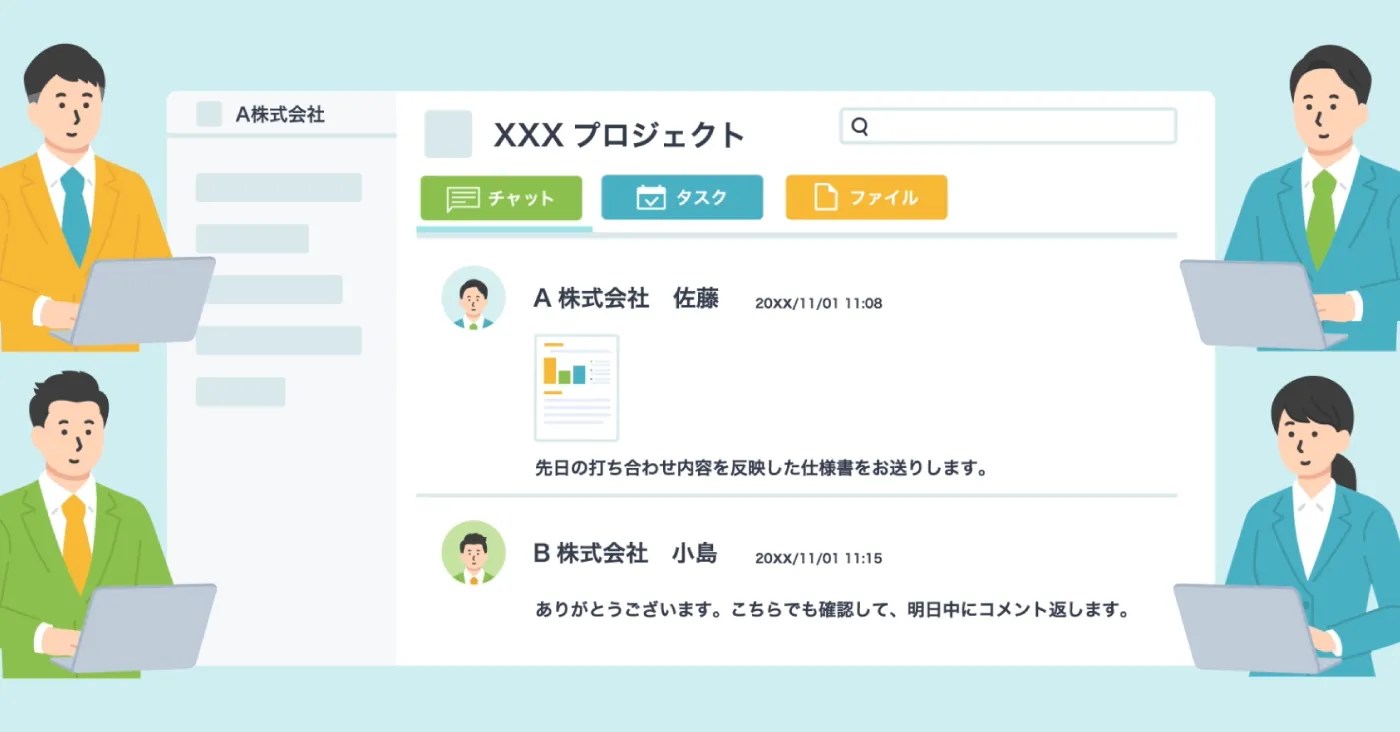The image size is (1400, 732).
Task: Click the search input field
Action: point(1010,126)
